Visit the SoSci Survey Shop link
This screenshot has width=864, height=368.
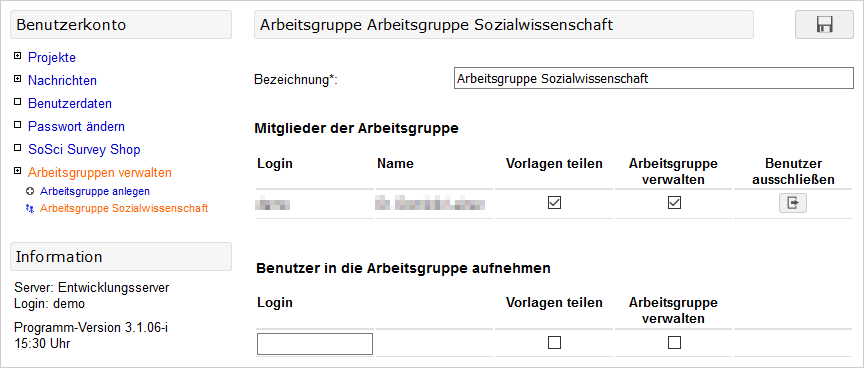tap(84, 149)
